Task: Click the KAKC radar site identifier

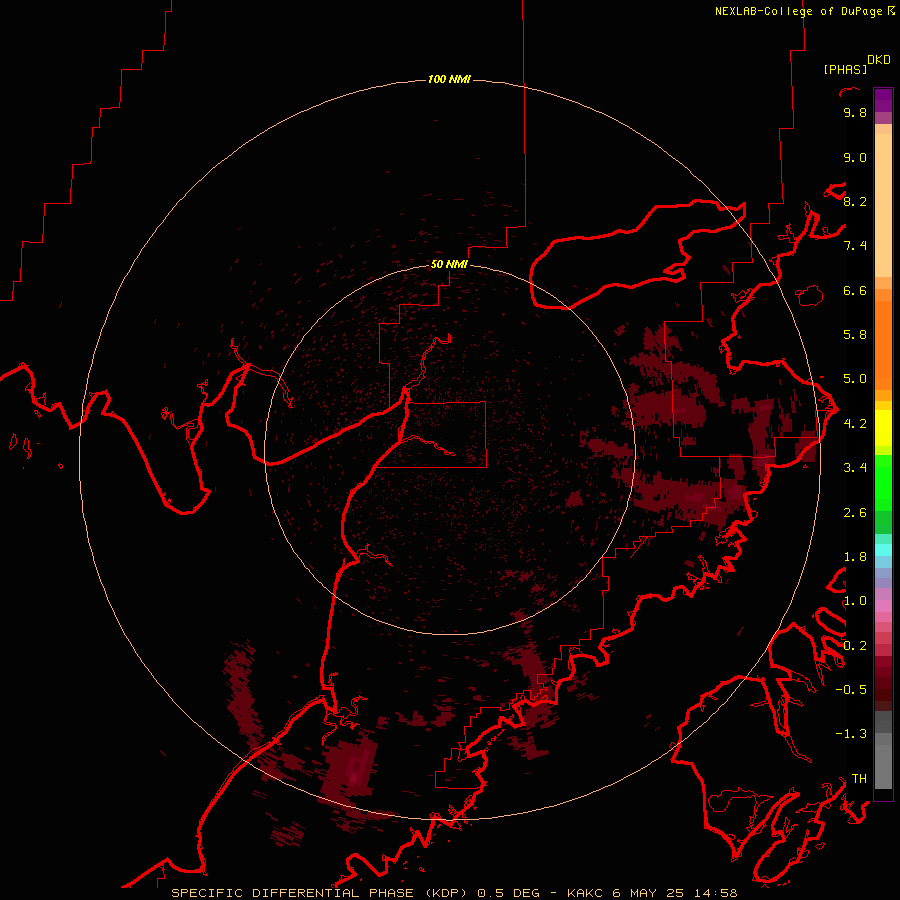Action: 586,893
